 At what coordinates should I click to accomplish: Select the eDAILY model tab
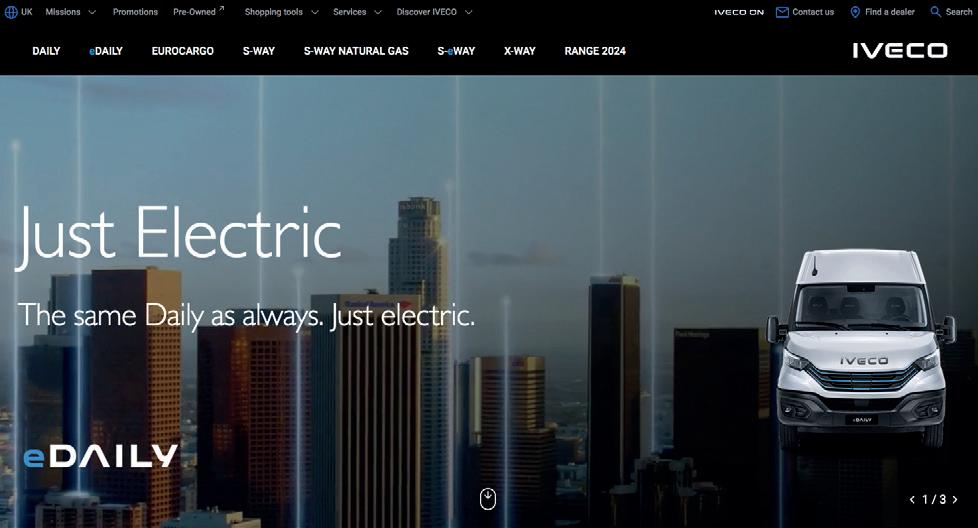tap(106, 51)
